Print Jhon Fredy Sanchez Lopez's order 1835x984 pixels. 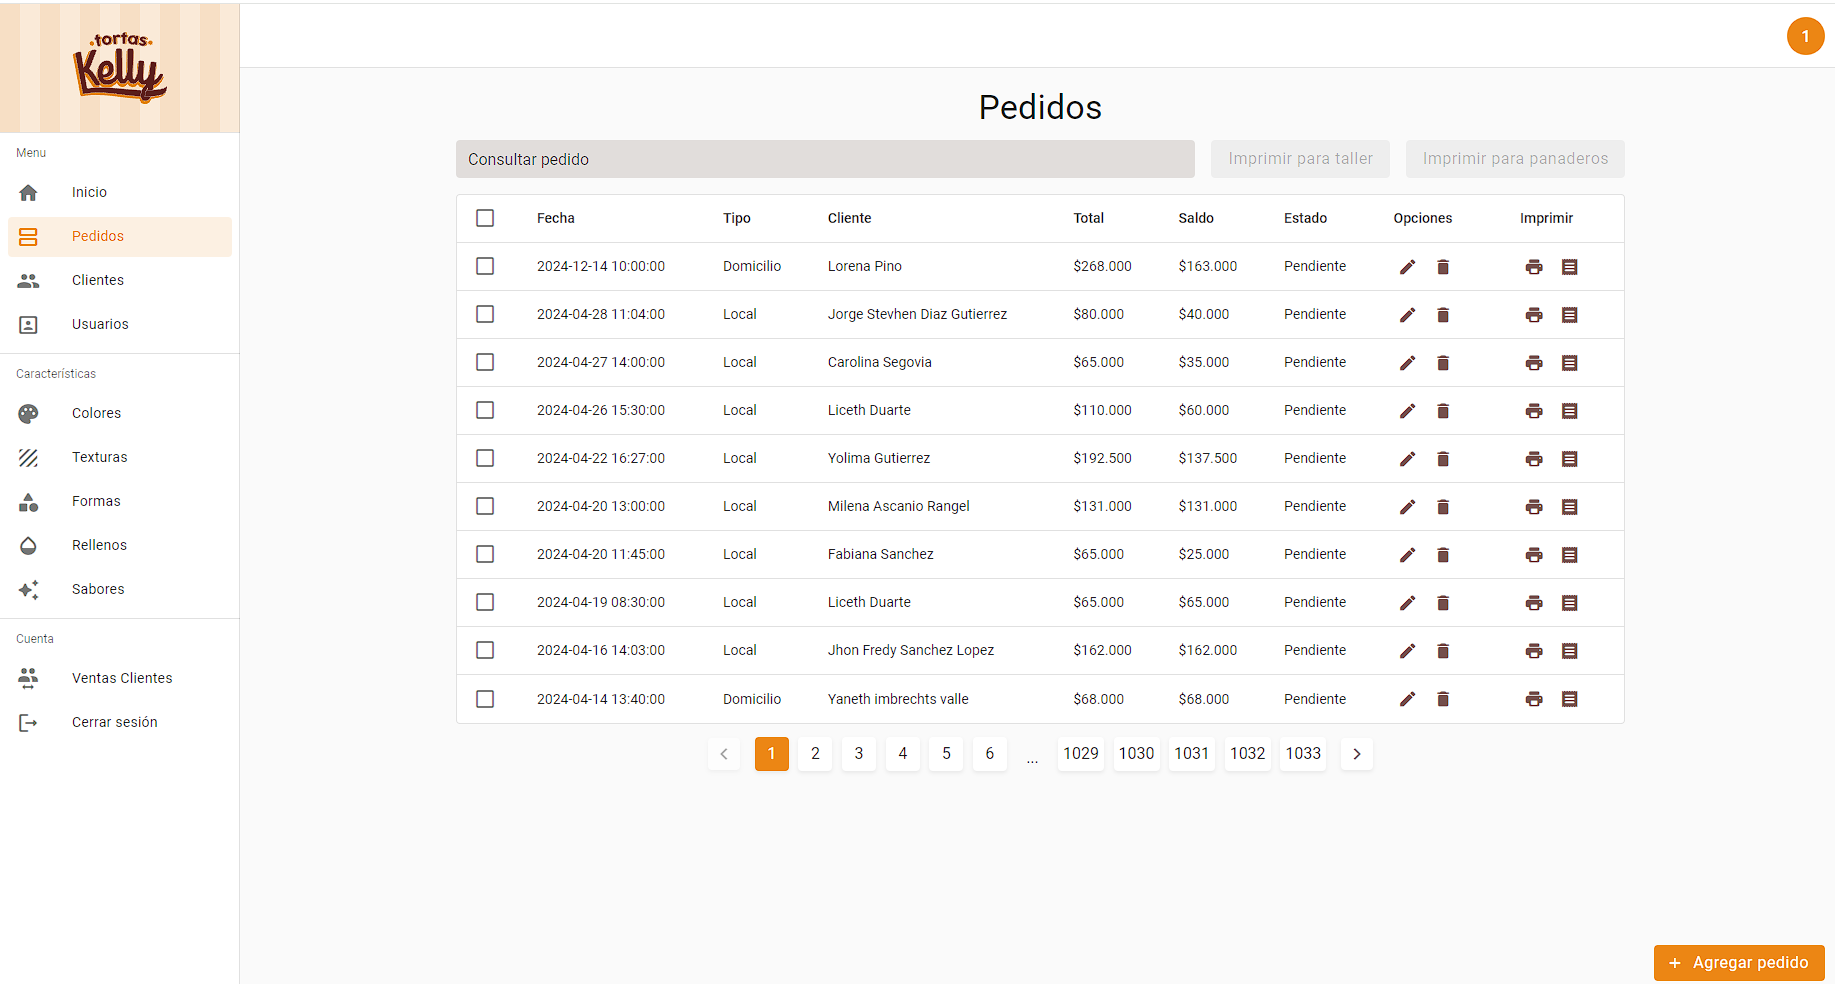pyautogui.click(x=1534, y=651)
